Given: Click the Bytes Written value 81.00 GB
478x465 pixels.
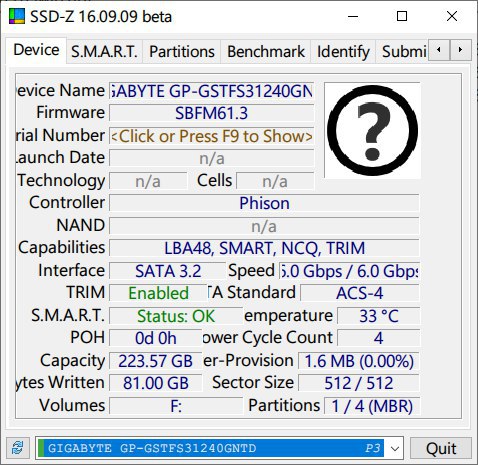Looking at the screenshot, I should [x=156, y=383].
